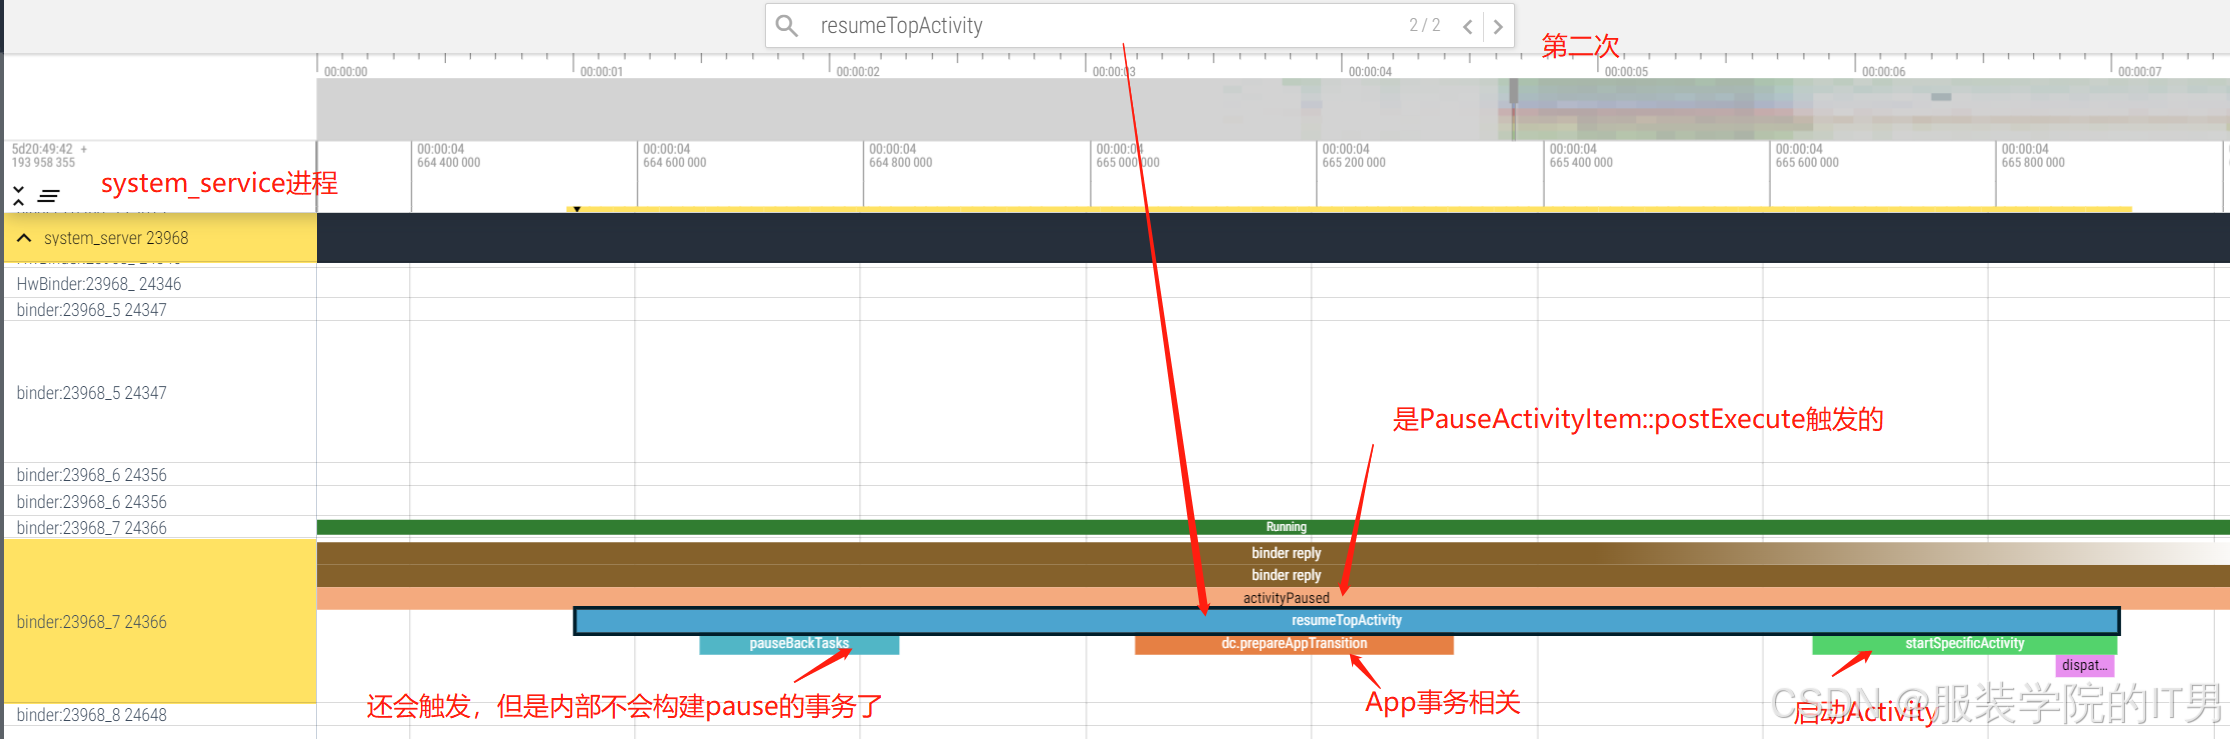Click the 00:00:02 overview time marker
Screen dimensions: 2230x739
pos(858,72)
